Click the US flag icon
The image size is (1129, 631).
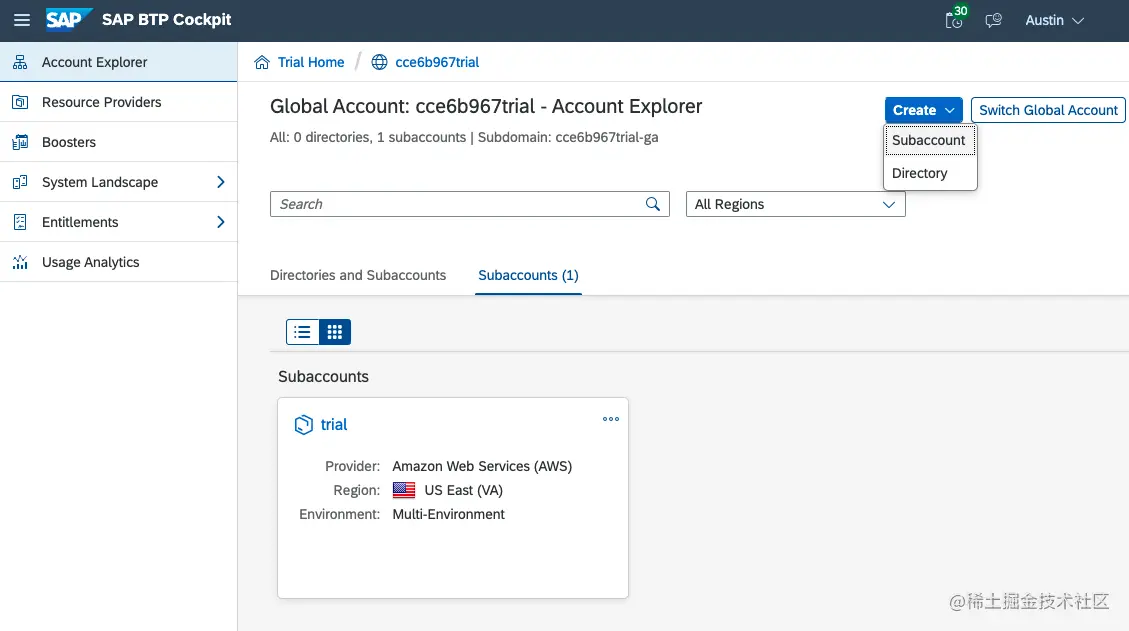coord(404,491)
